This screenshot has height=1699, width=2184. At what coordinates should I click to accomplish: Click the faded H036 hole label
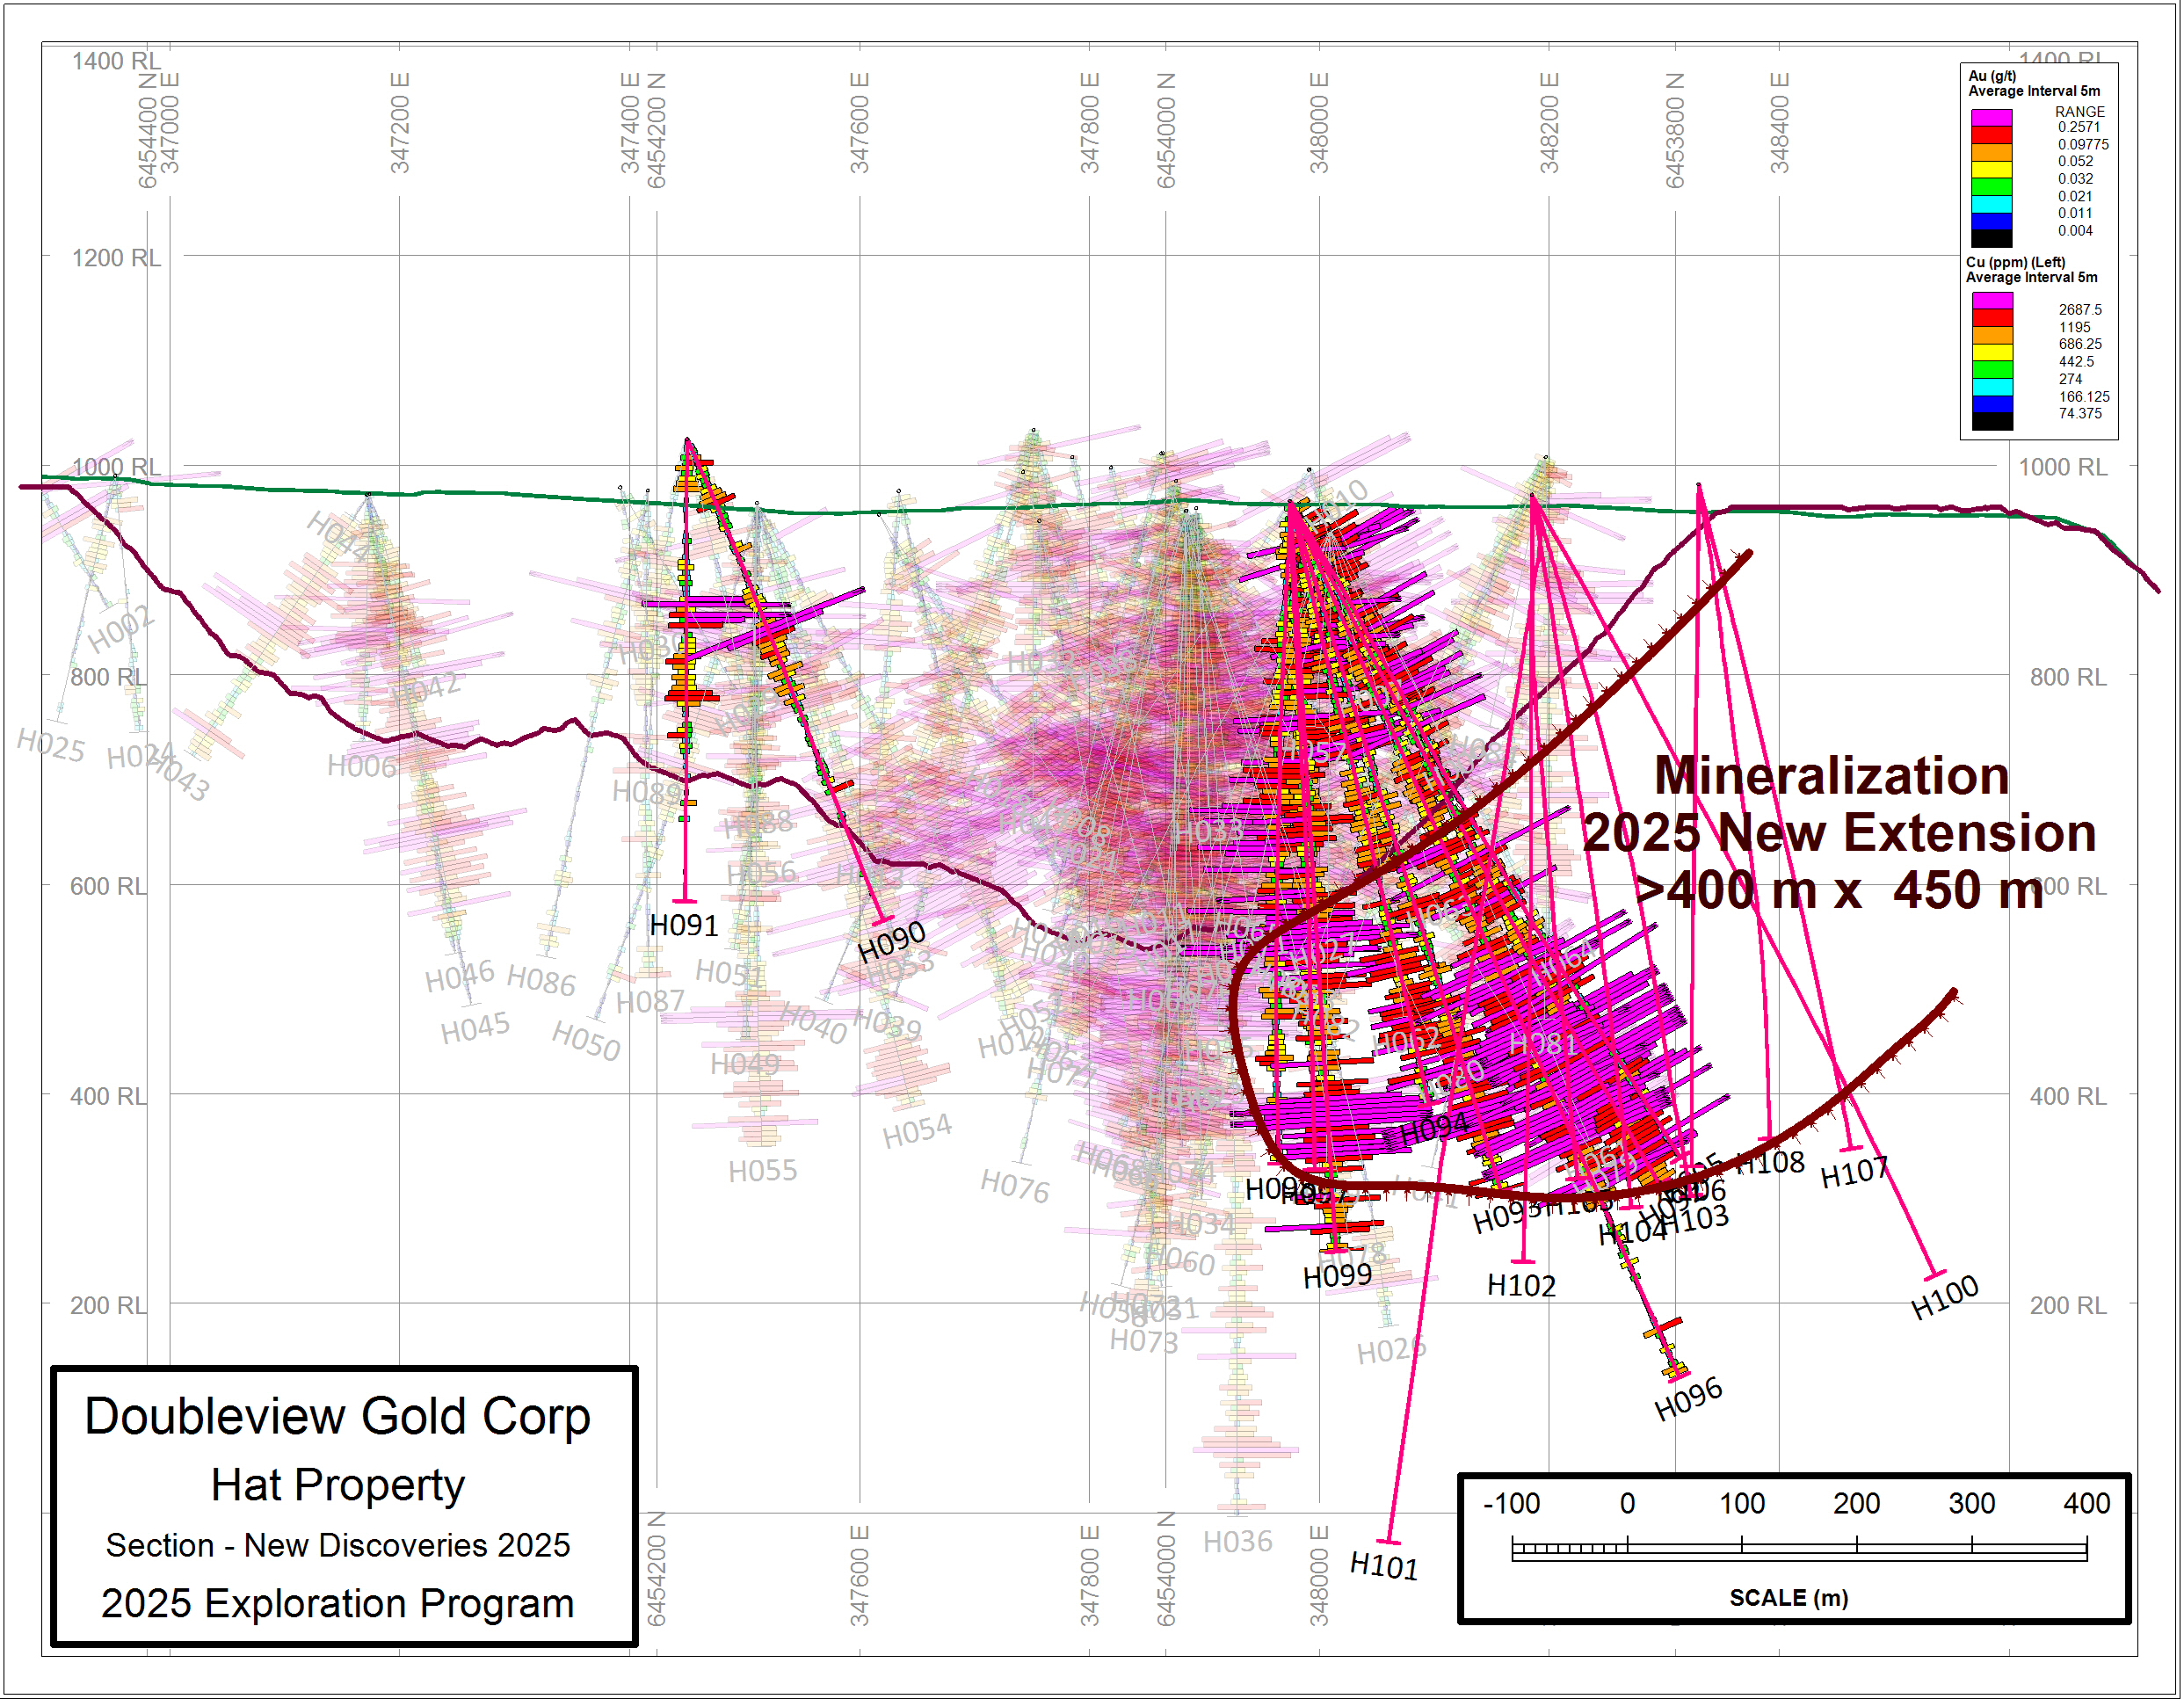(1238, 1542)
